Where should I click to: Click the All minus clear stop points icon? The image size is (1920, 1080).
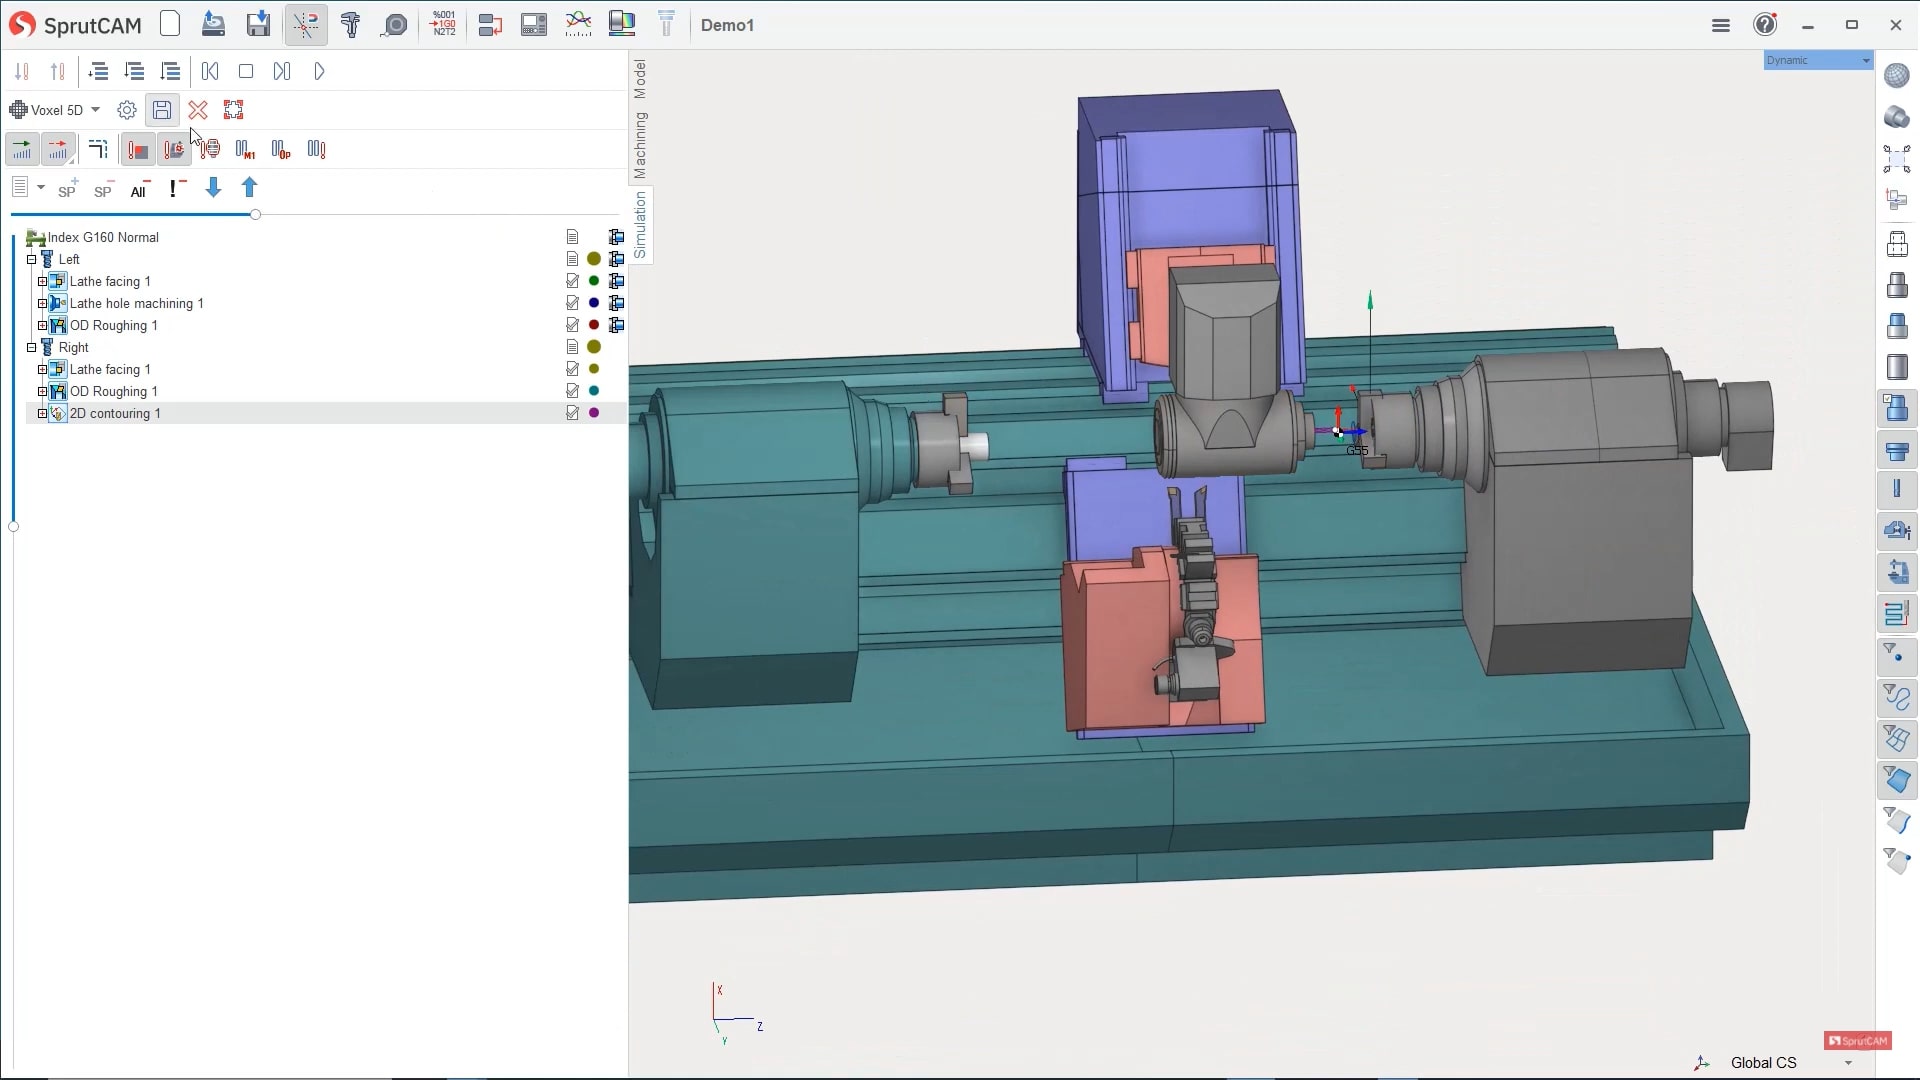140,188
